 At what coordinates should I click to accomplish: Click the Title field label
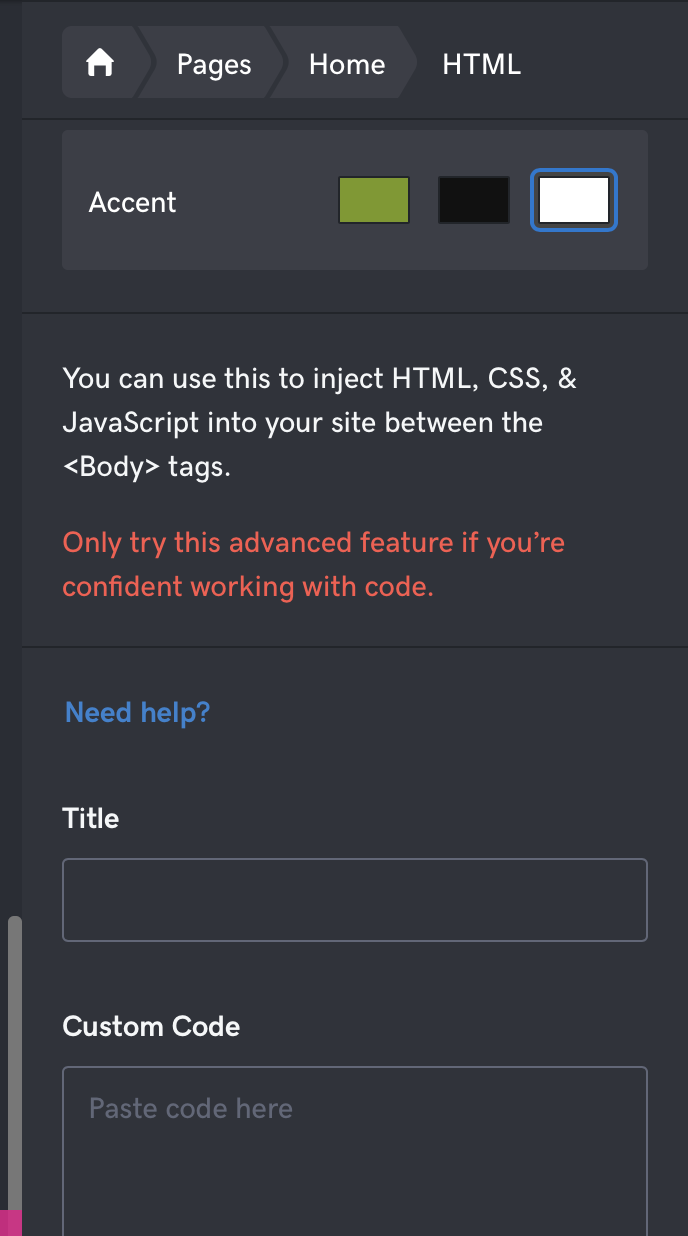pos(90,818)
